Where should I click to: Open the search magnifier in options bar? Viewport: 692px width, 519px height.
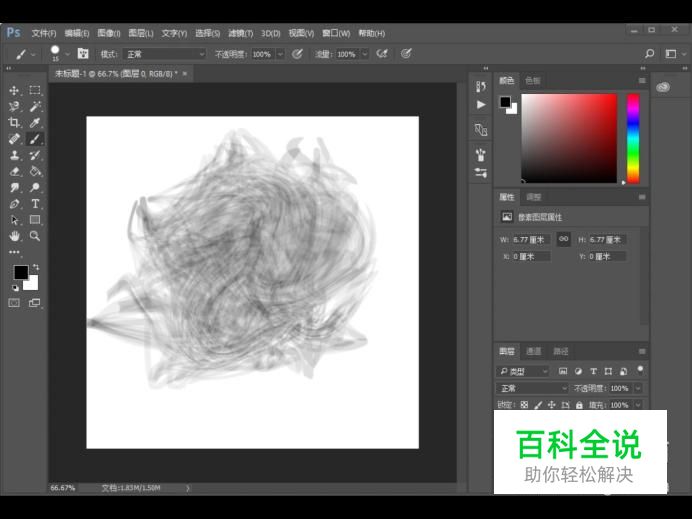pos(649,54)
